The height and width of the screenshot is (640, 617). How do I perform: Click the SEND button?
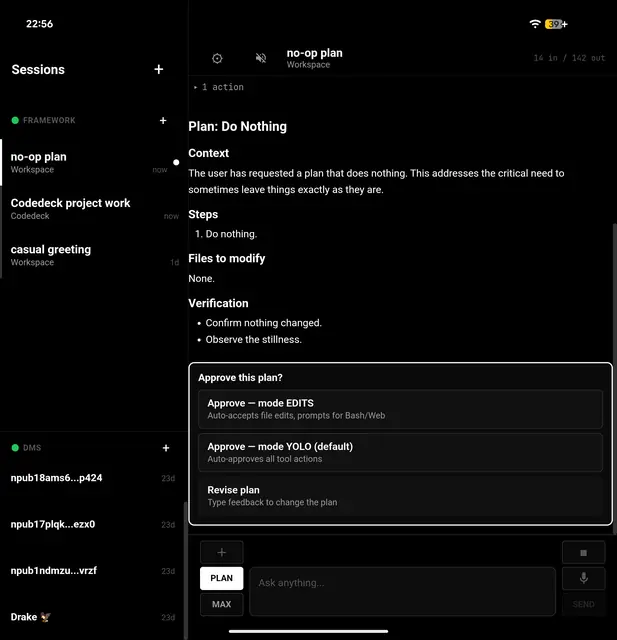(584, 604)
